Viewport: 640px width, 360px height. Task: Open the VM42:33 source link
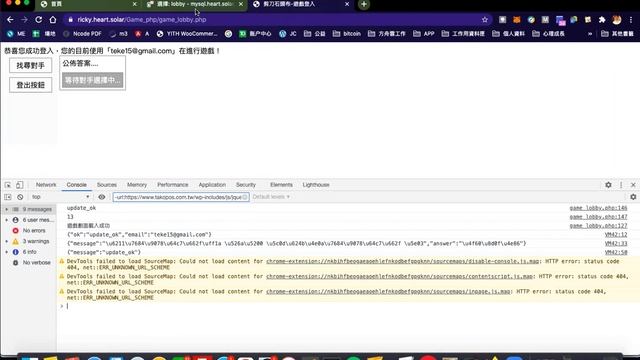[x=616, y=243]
